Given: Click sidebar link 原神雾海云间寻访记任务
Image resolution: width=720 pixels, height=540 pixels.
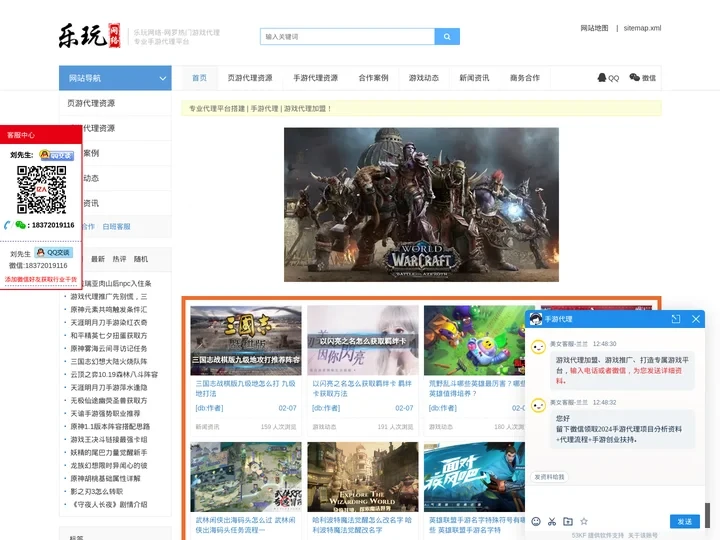Looking at the screenshot, I should (x=109, y=349).
